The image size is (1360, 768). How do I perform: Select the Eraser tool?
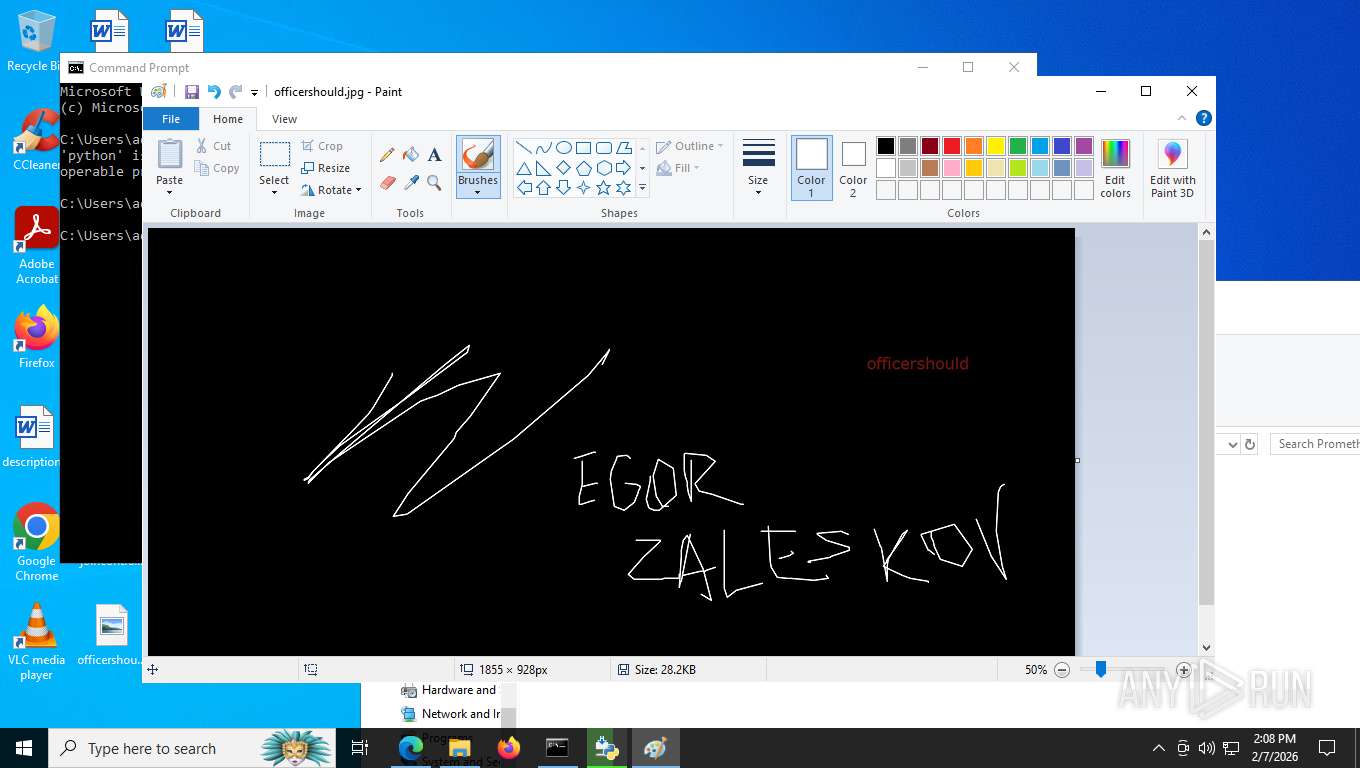tap(388, 182)
